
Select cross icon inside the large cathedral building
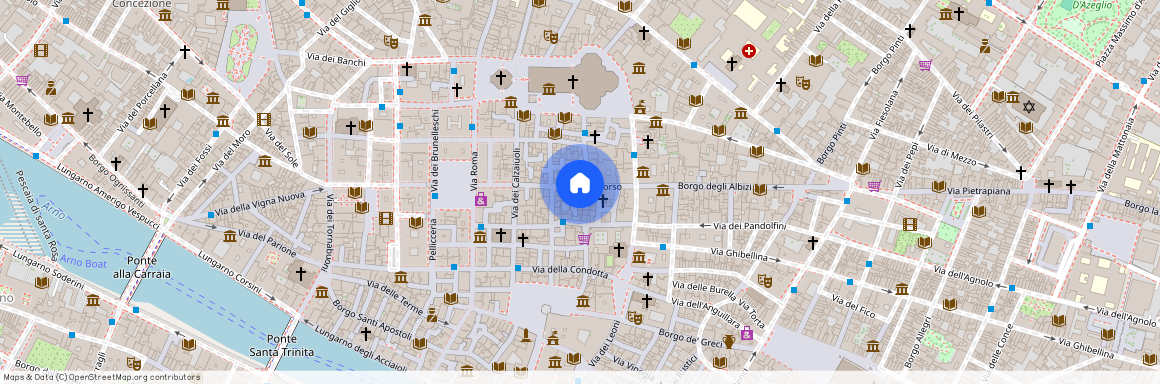[x=573, y=80]
